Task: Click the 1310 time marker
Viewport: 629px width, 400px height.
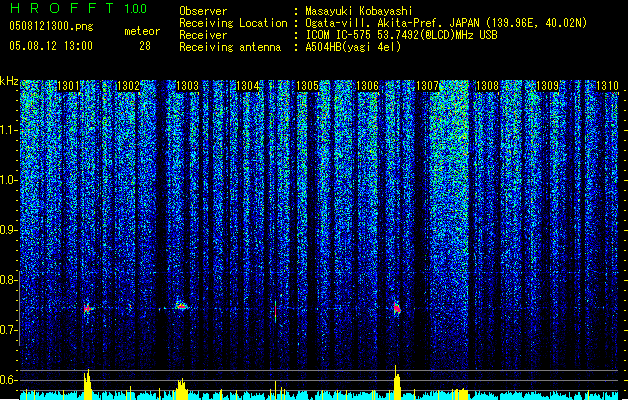Action: click(x=607, y=86)
